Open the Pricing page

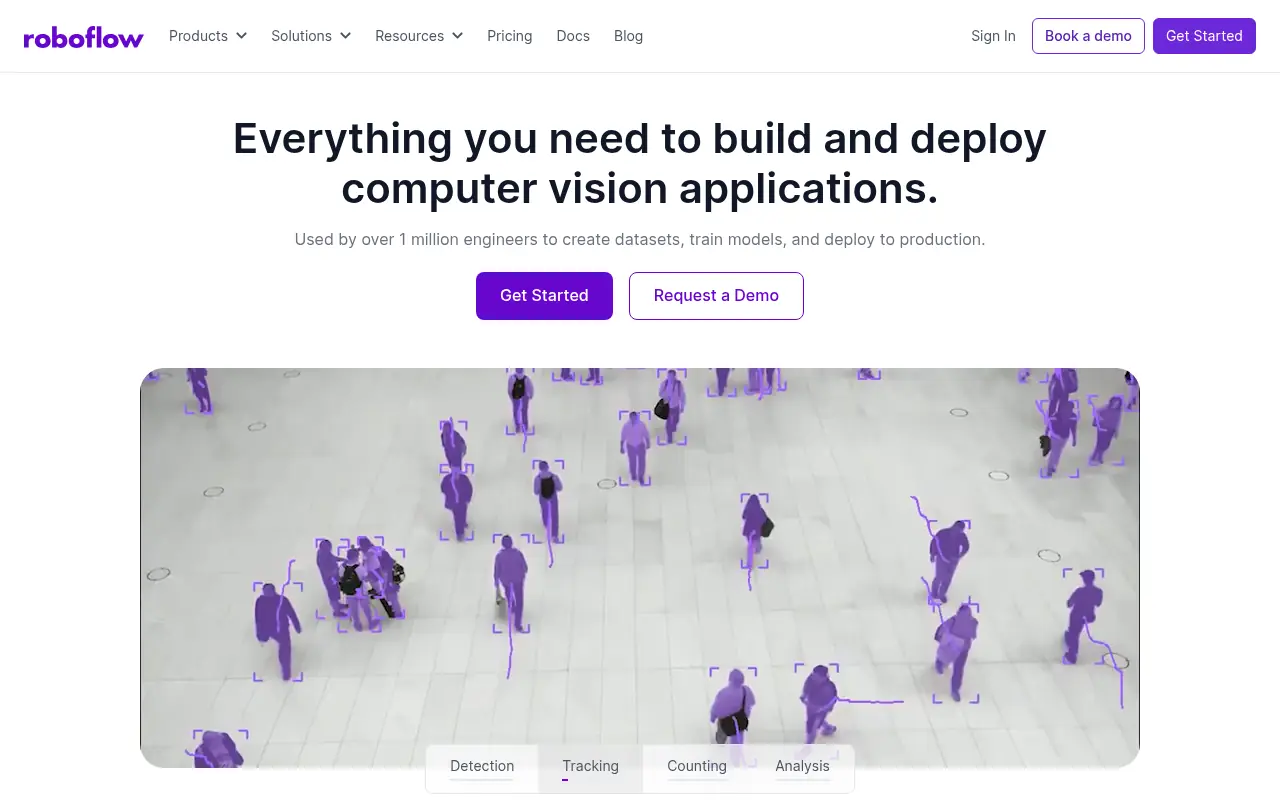pos(509,36)
